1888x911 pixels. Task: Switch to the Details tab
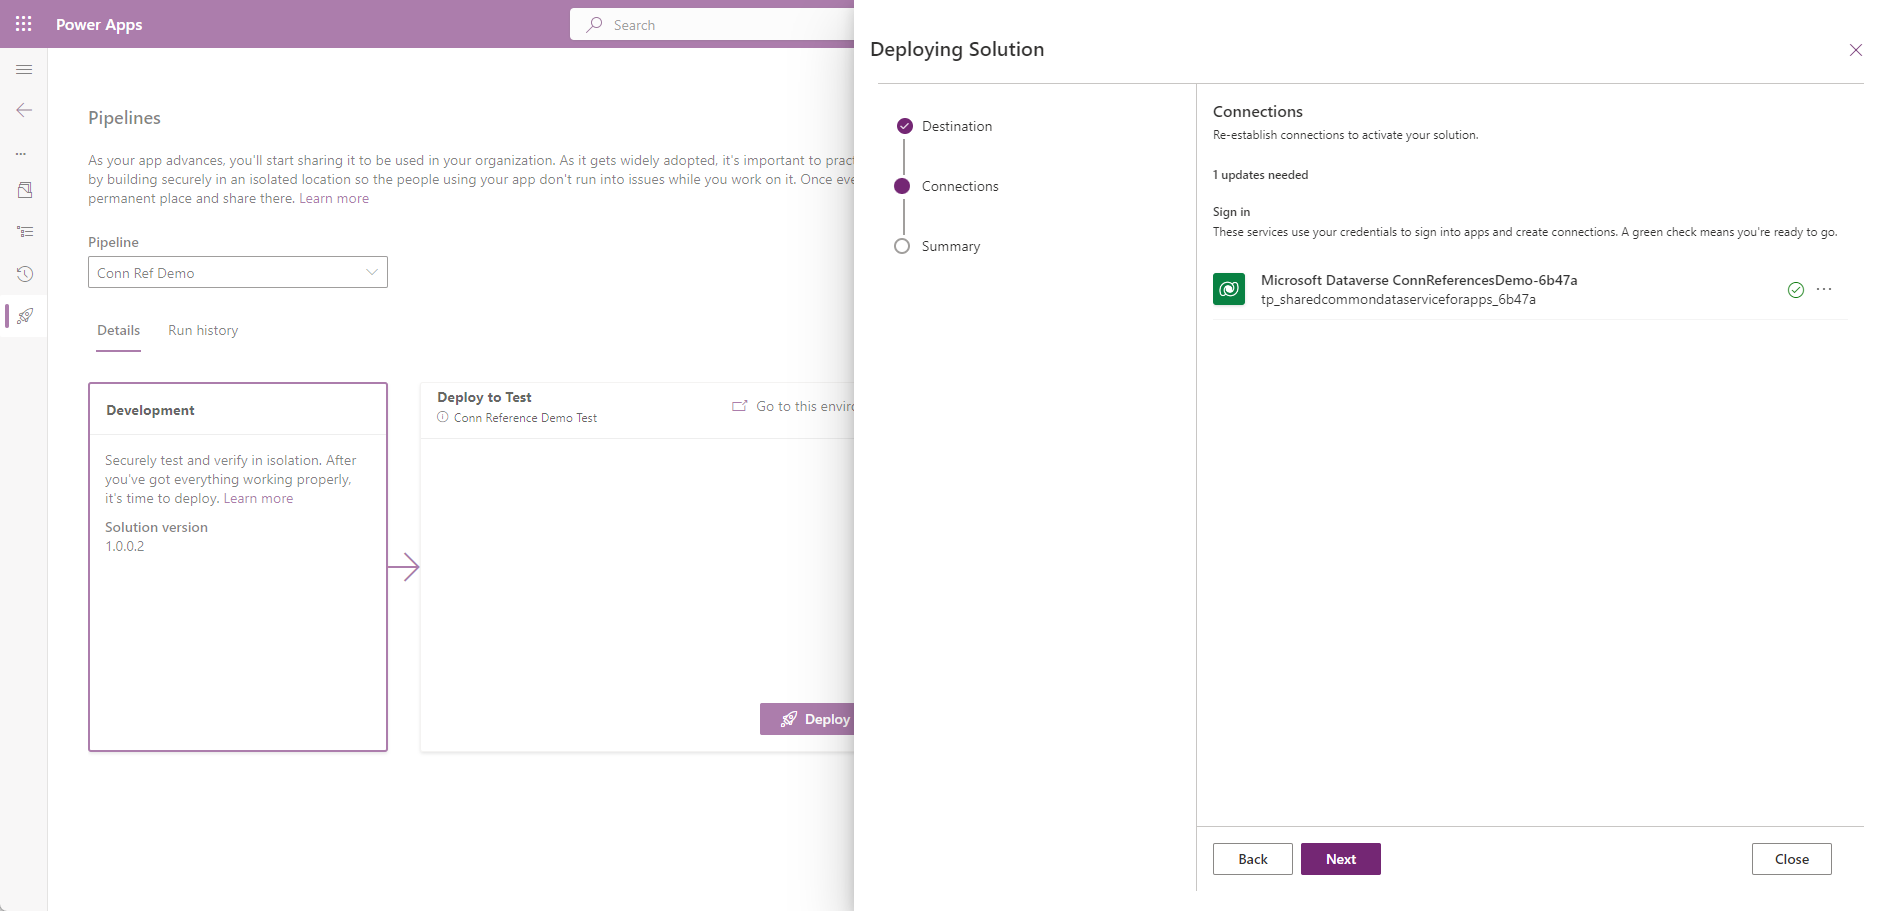pyautogui.click(x=118, y=331)
